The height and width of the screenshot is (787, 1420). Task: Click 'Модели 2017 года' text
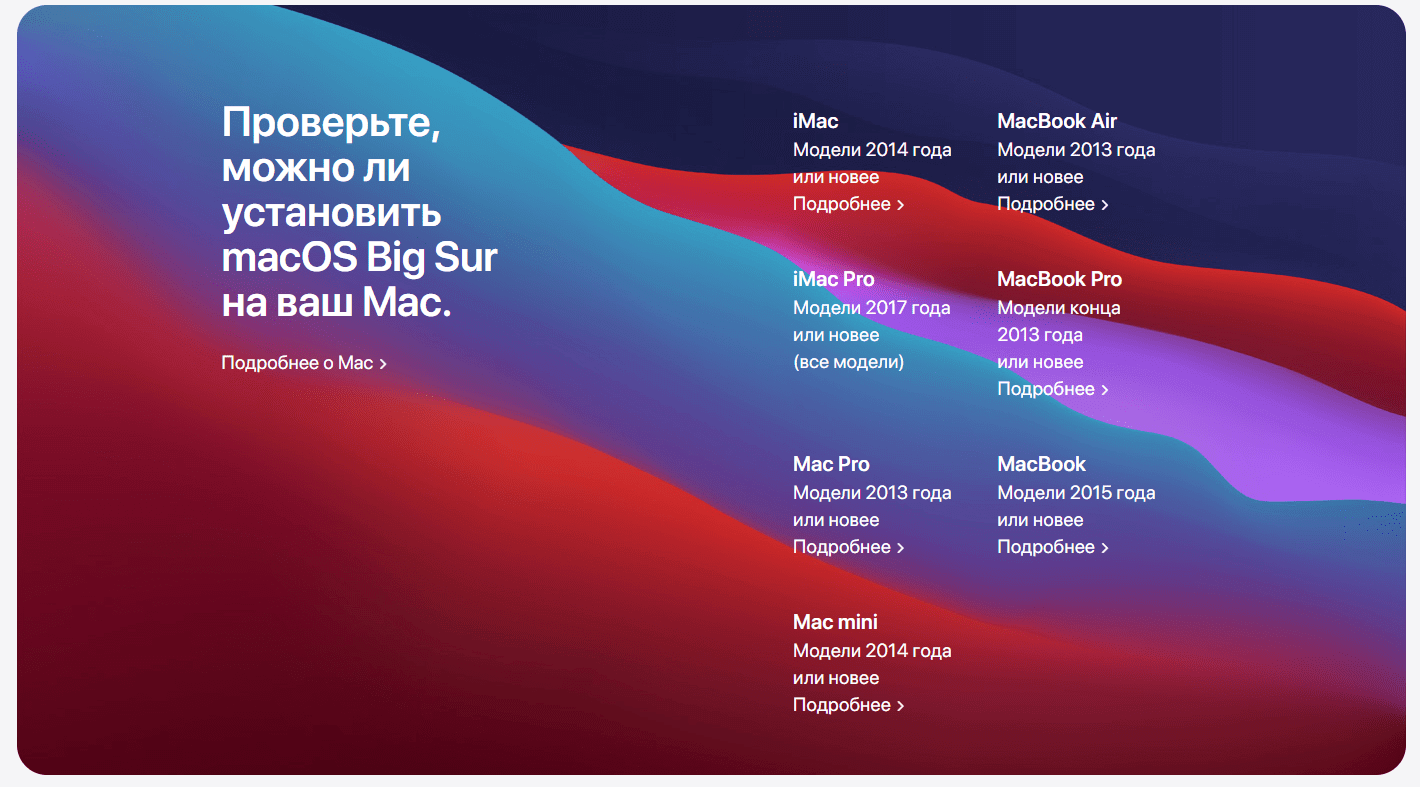coord(872,308)
